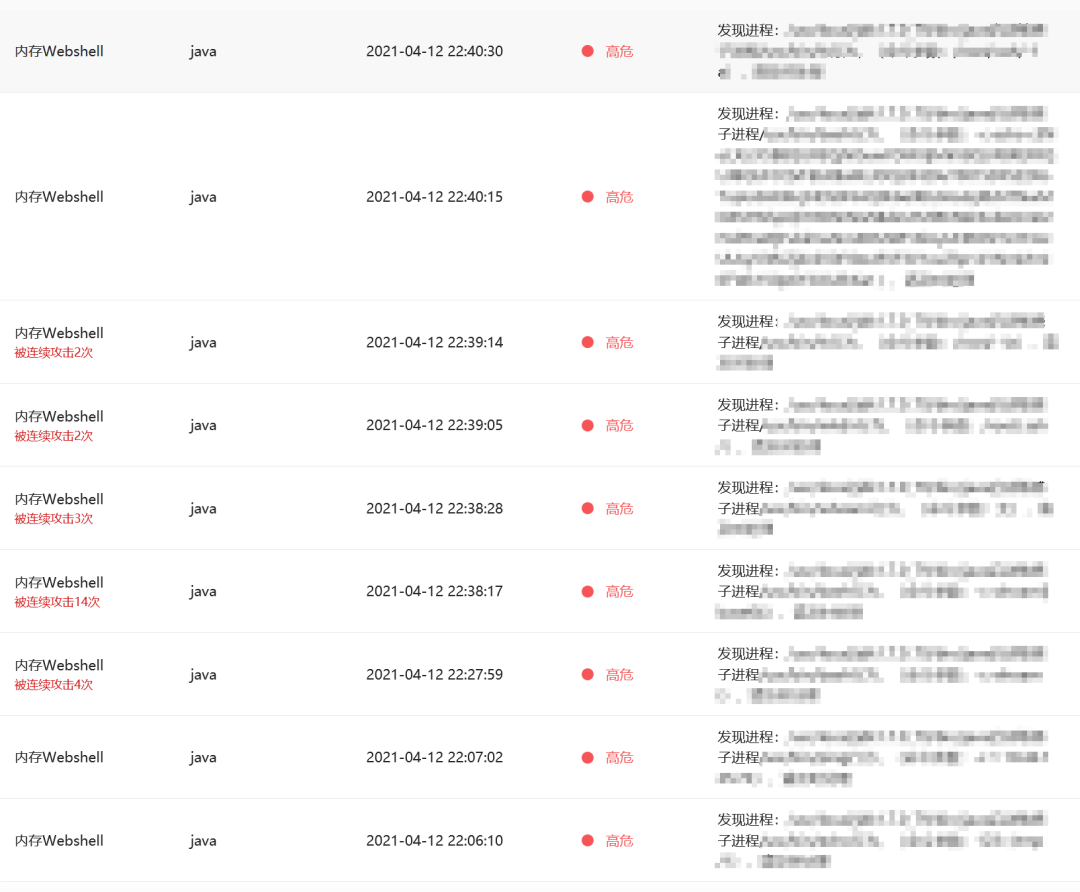Click 高危 label in the 22:39:14 row
This screenshot has height=892, width=1080.
coord(619,342)
